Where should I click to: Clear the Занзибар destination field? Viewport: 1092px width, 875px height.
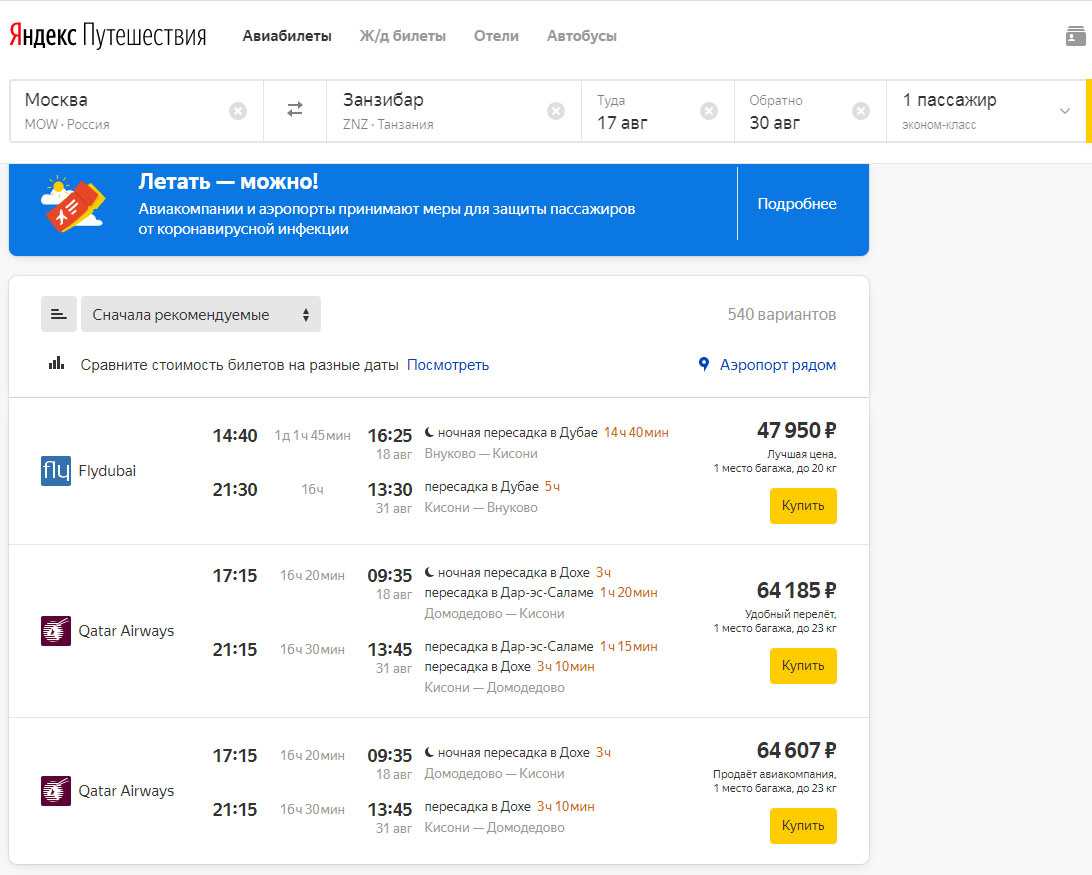(x=556, y=111)
